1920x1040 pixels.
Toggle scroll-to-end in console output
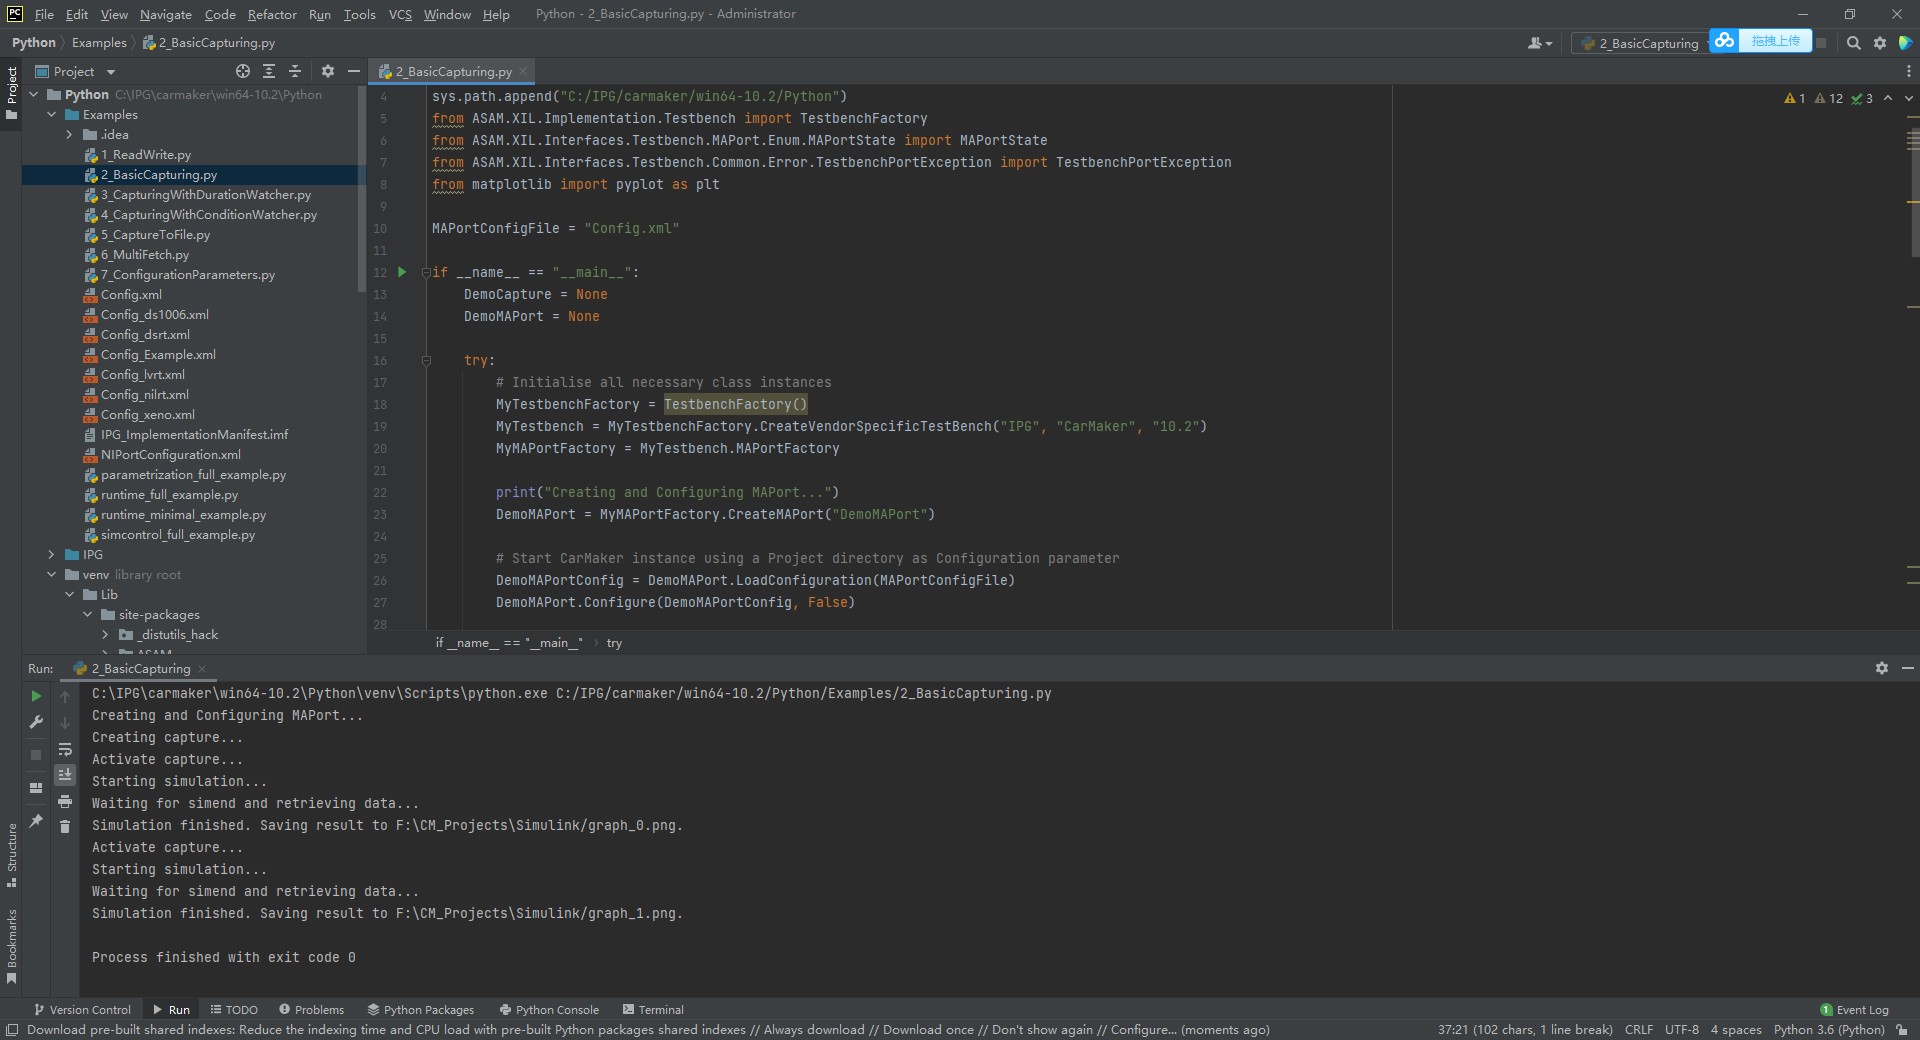(x=65, y=775)
